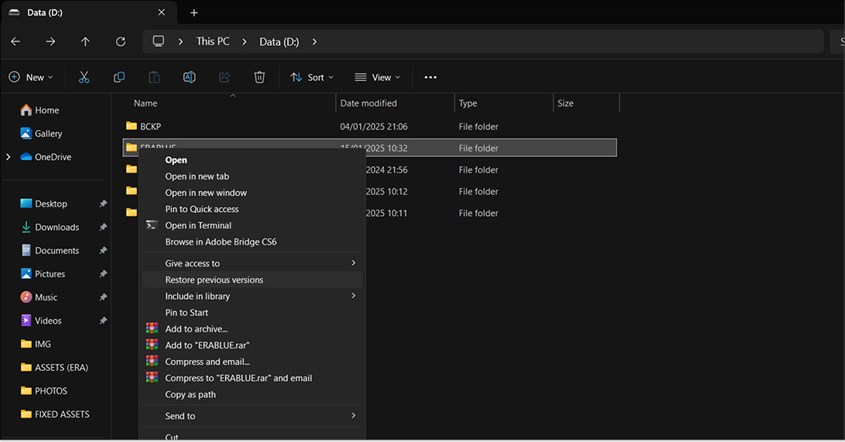Open the New dropdown menu

(31, 77)
